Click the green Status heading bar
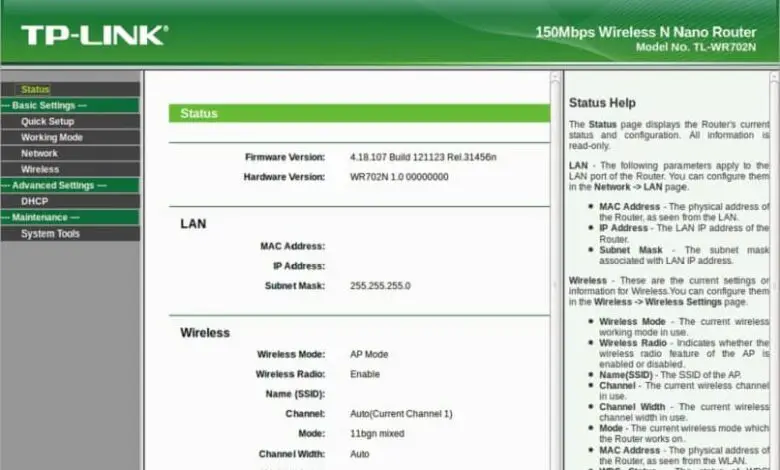780x470 pixels. coord(359,113)
